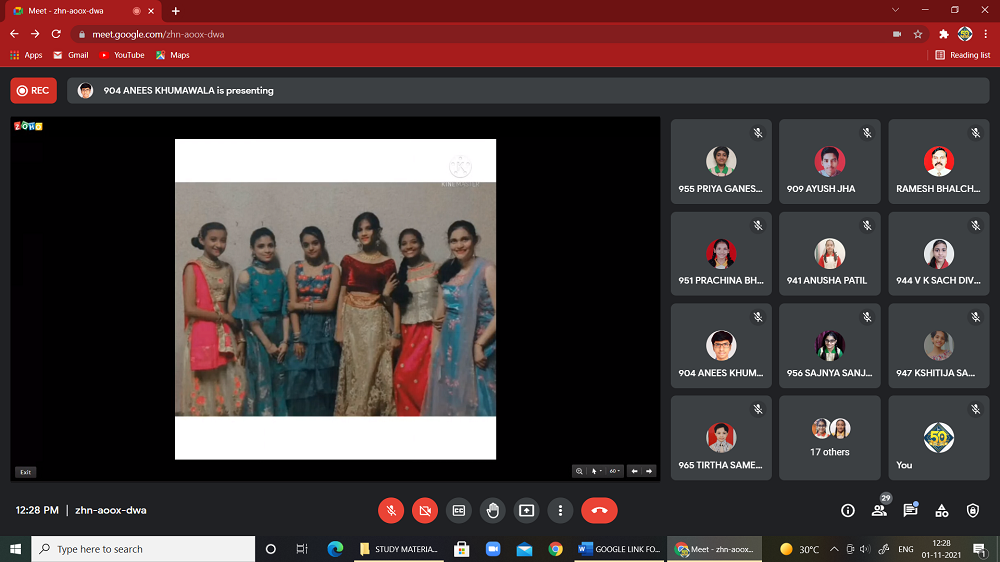Open the Reading list

pyautogui.click(x=963, y=55)
